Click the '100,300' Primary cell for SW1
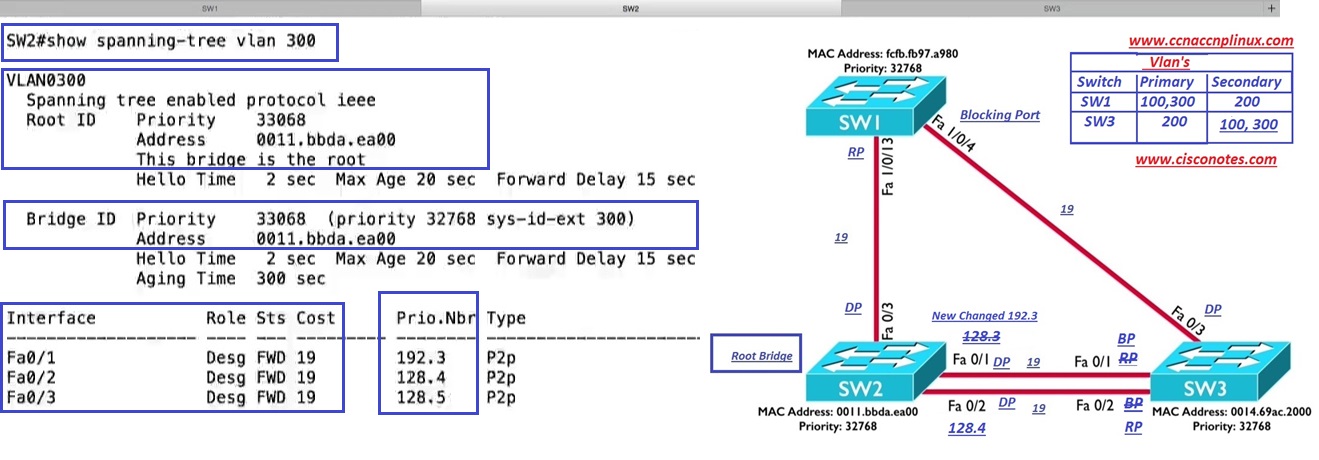 pyautogui.click(x=1167, y=102)
